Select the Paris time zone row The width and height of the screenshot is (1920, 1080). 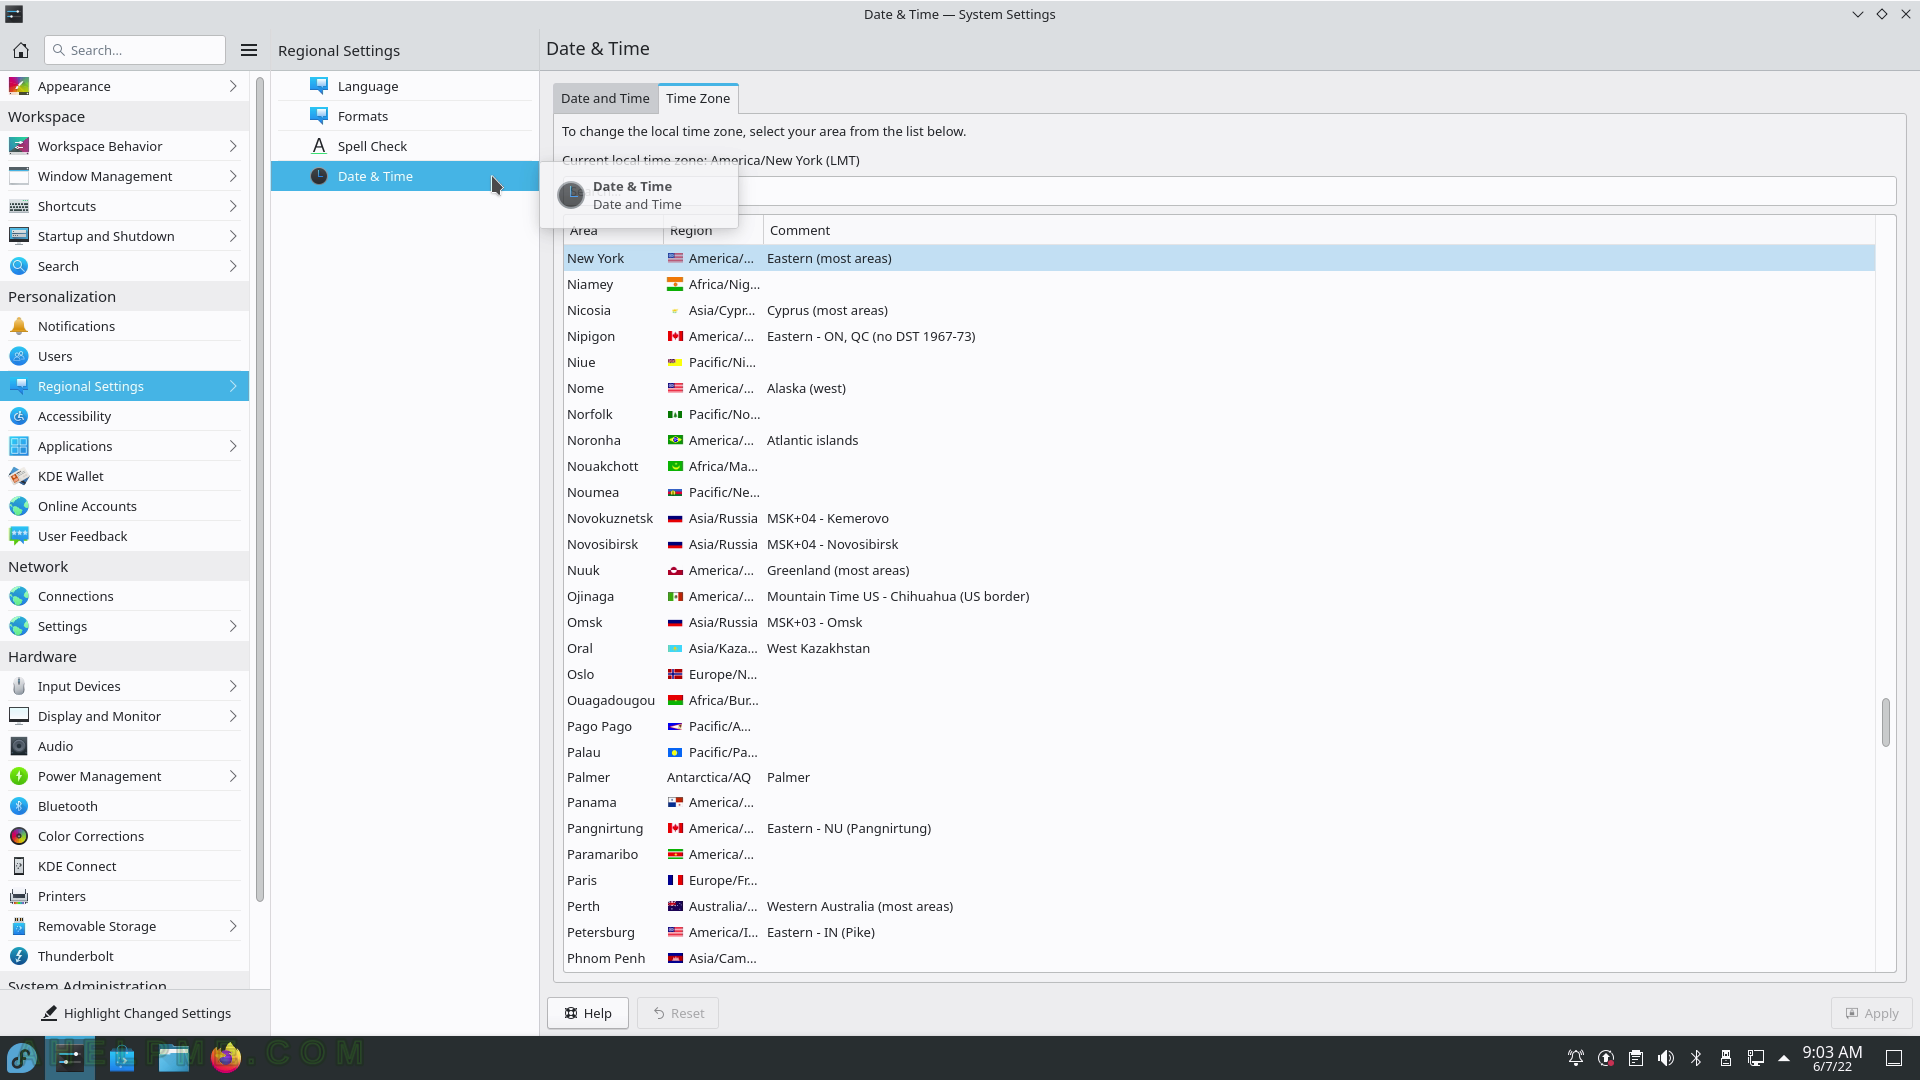(1219, 880)
